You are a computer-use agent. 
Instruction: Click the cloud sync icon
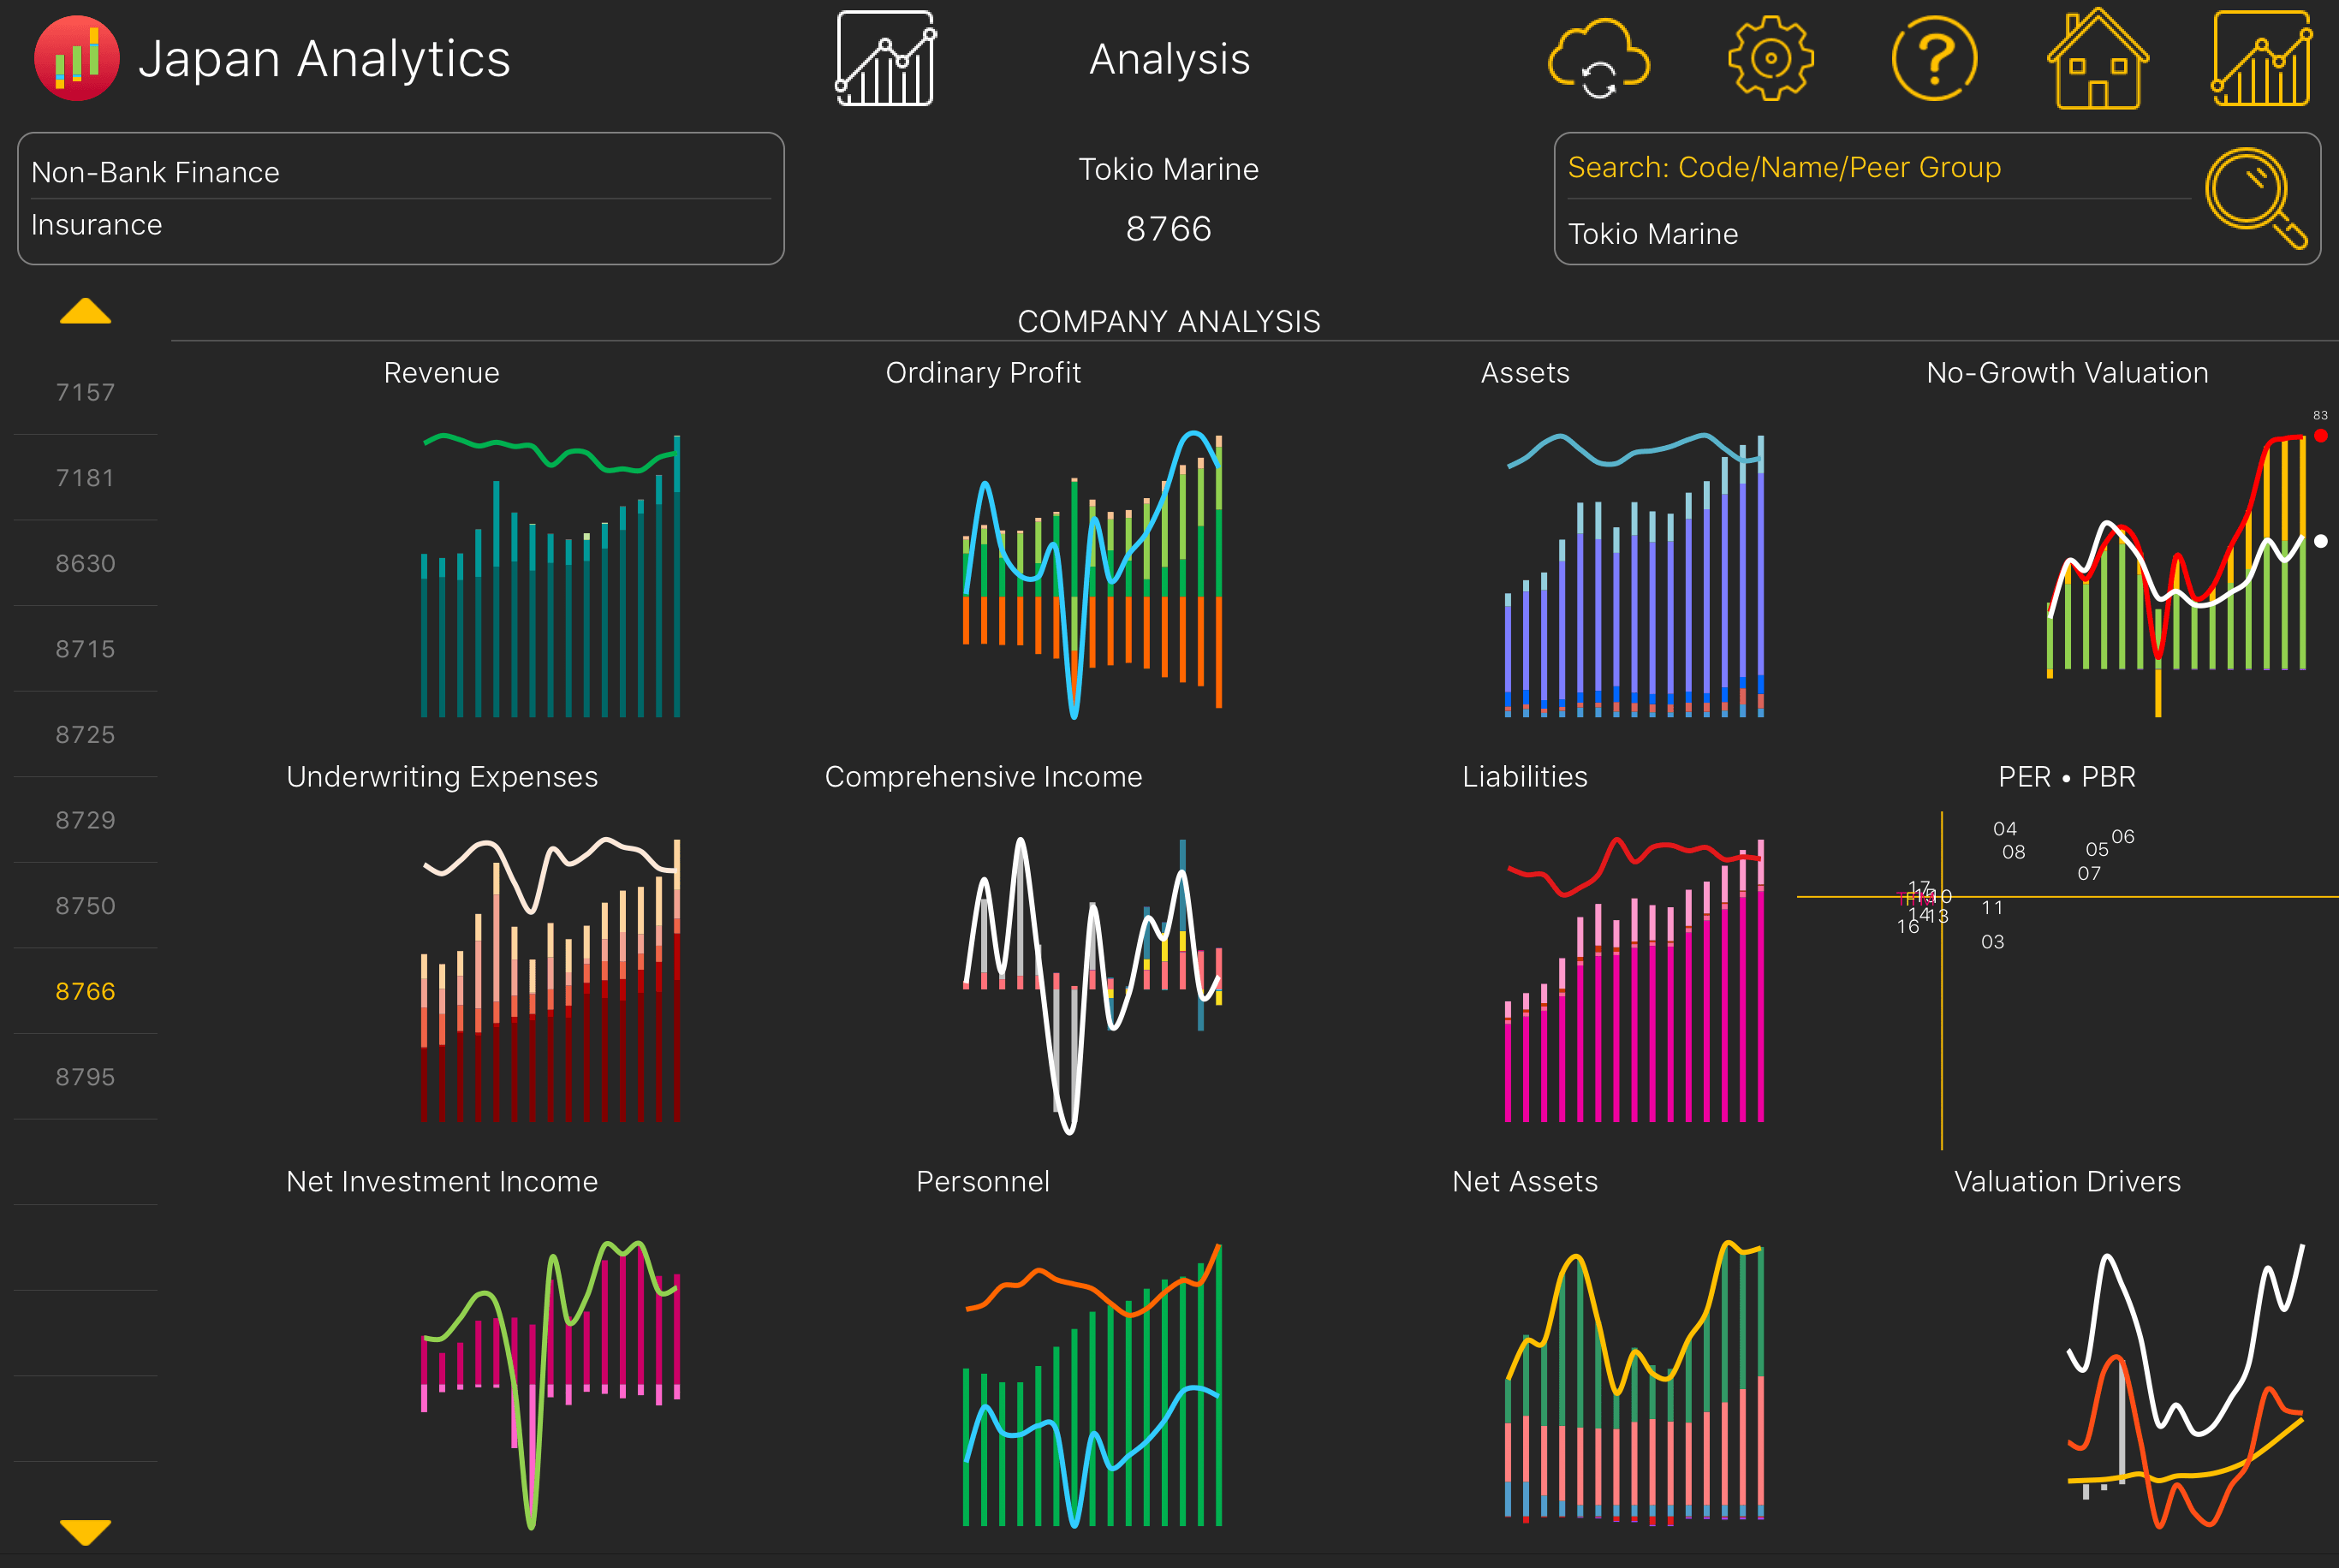tap(1598, 60)
